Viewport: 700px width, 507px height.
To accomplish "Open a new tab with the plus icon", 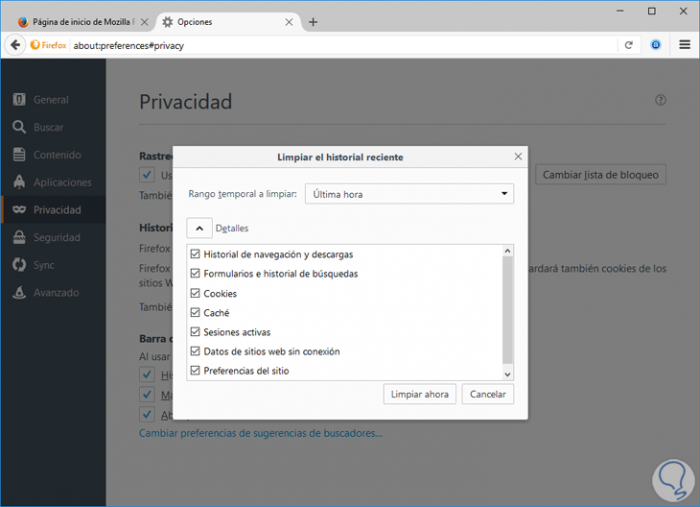I will (313, 22).
